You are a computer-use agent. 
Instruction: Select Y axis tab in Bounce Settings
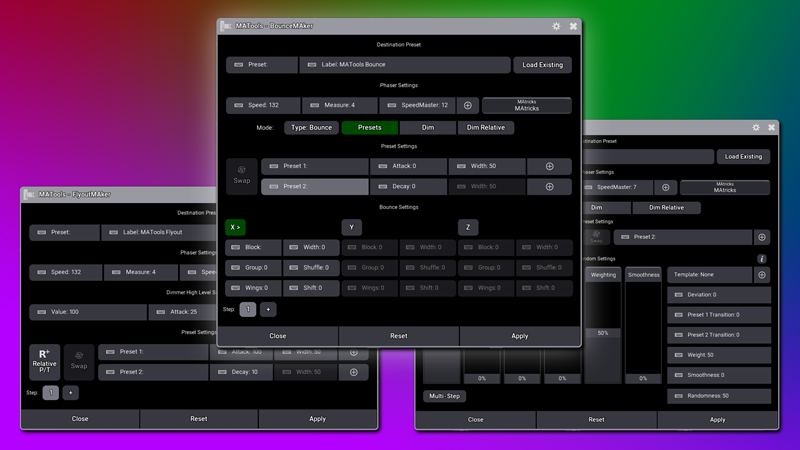click(x=352, y=228)
